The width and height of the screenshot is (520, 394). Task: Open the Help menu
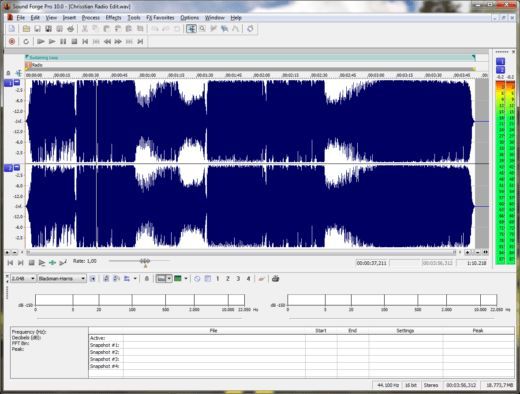pyautogui.click(x=236, y=18)
